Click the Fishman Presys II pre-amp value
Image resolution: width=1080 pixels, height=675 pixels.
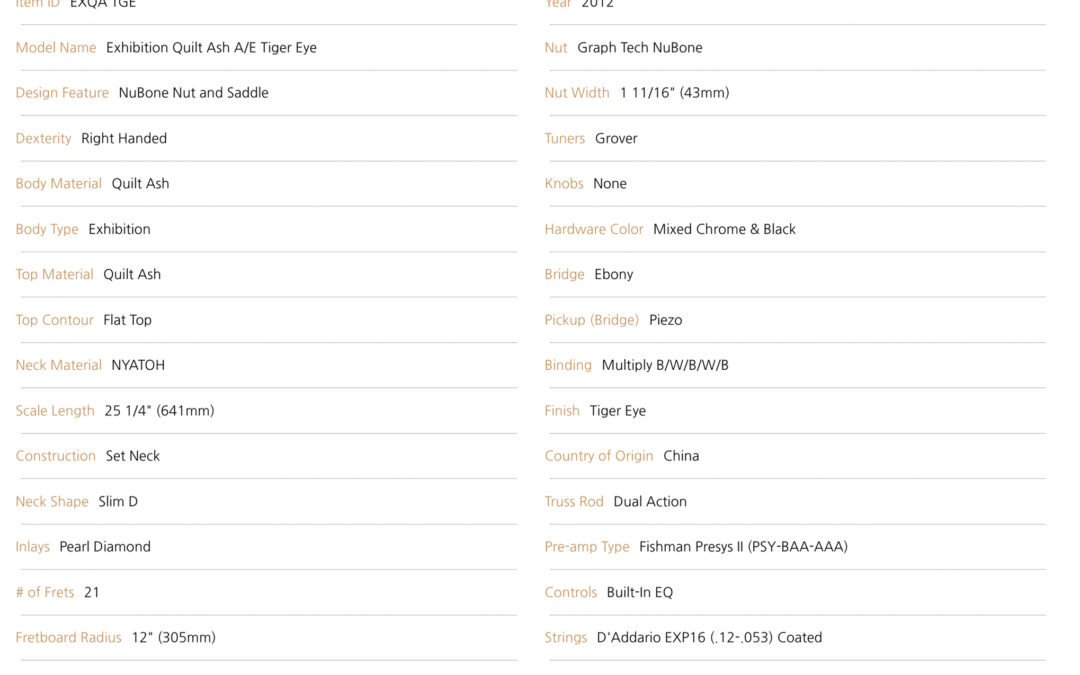click(x=743, y=547)
